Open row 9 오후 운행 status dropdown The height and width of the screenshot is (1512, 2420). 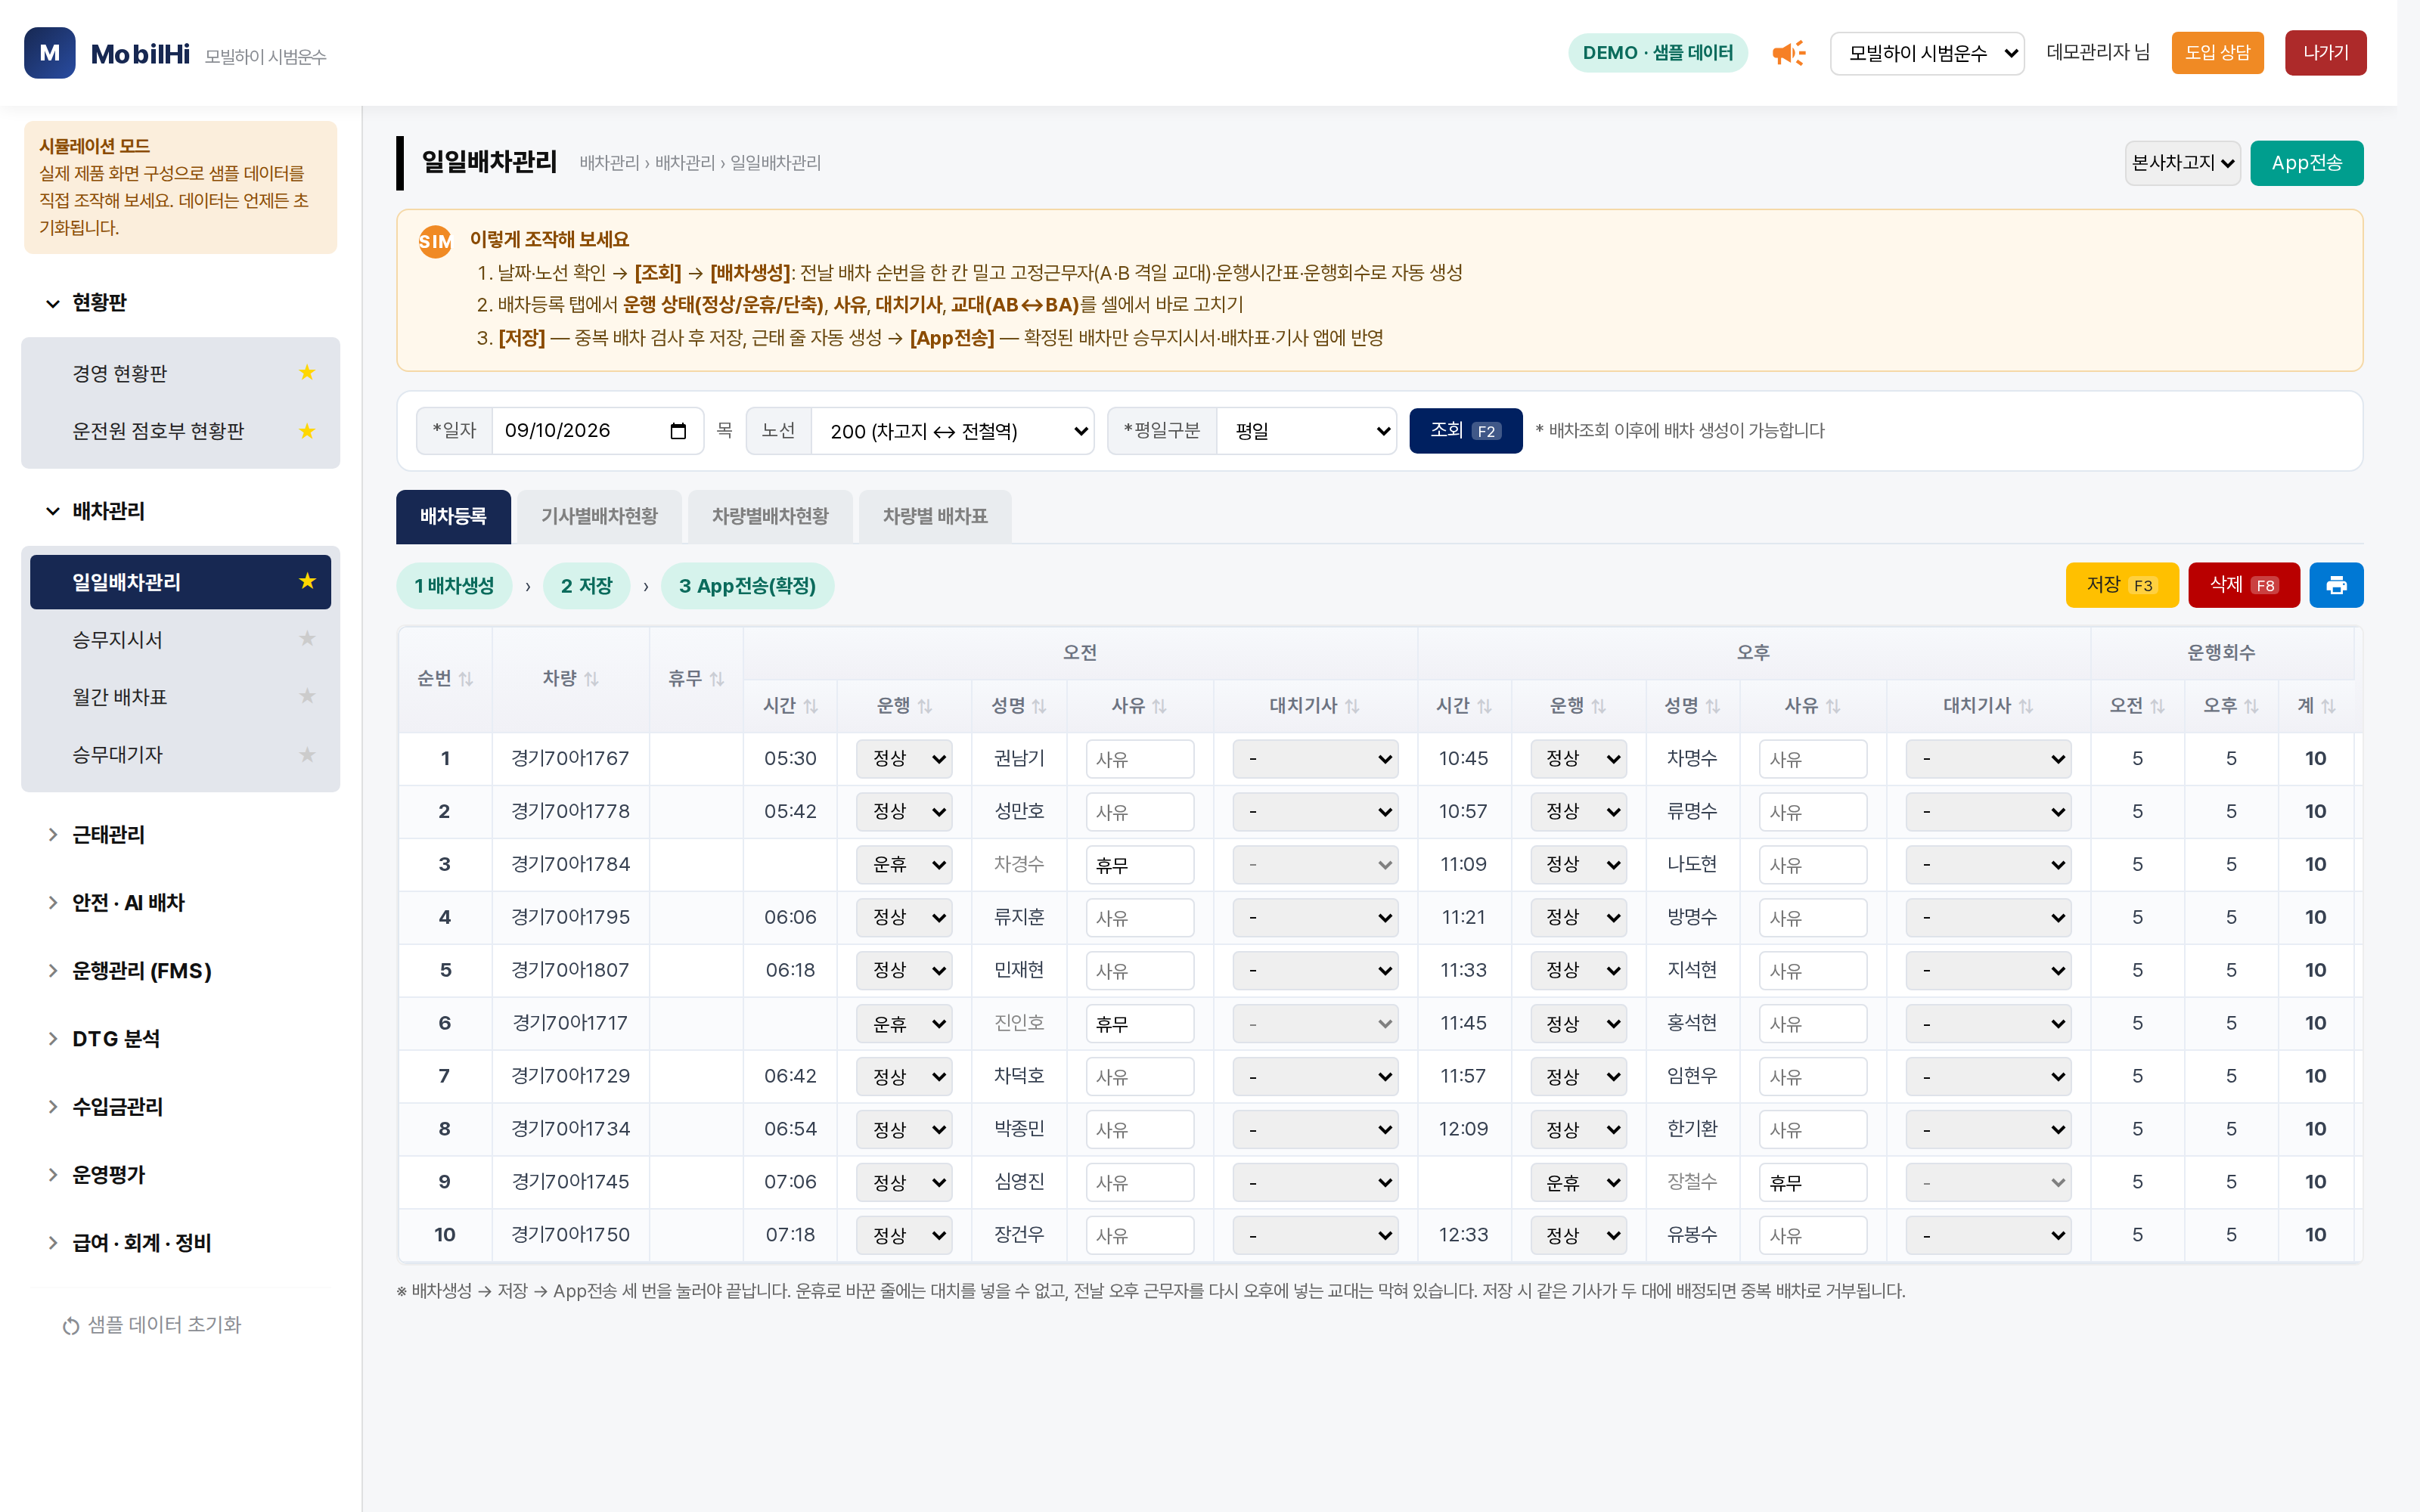point(1578,1183)
